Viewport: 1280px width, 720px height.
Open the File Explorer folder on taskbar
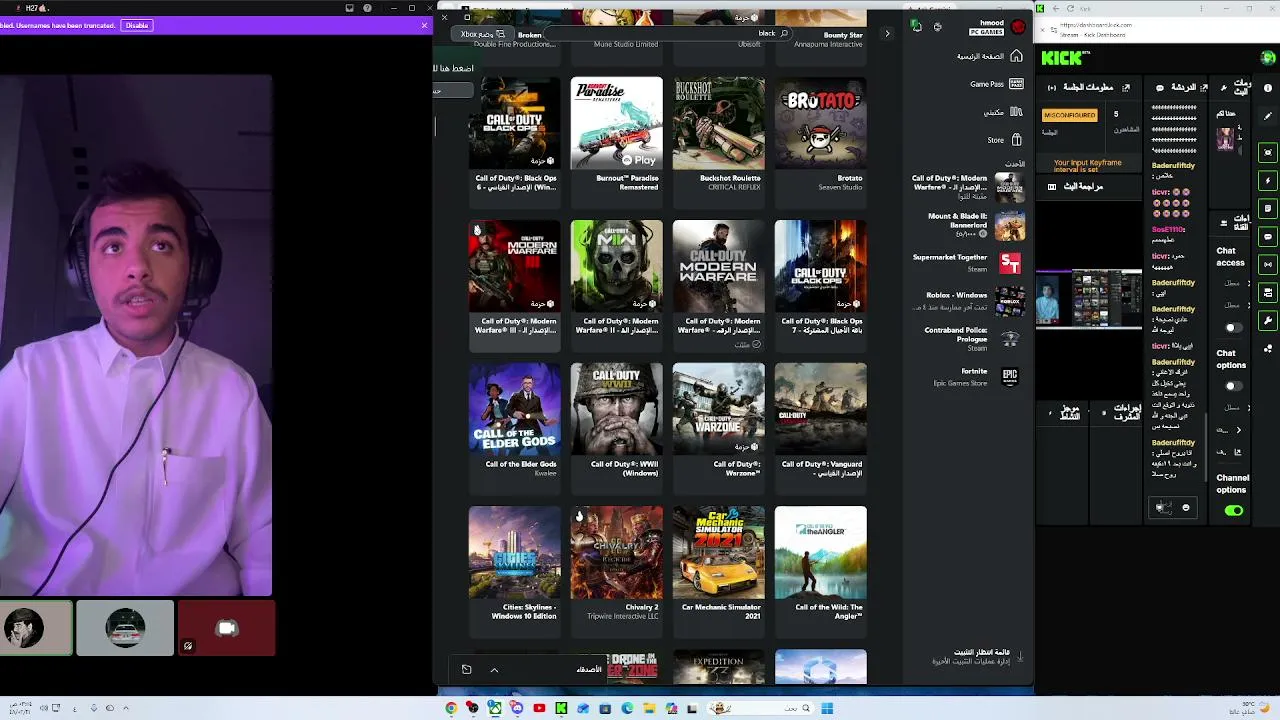(x=649, y=709)
